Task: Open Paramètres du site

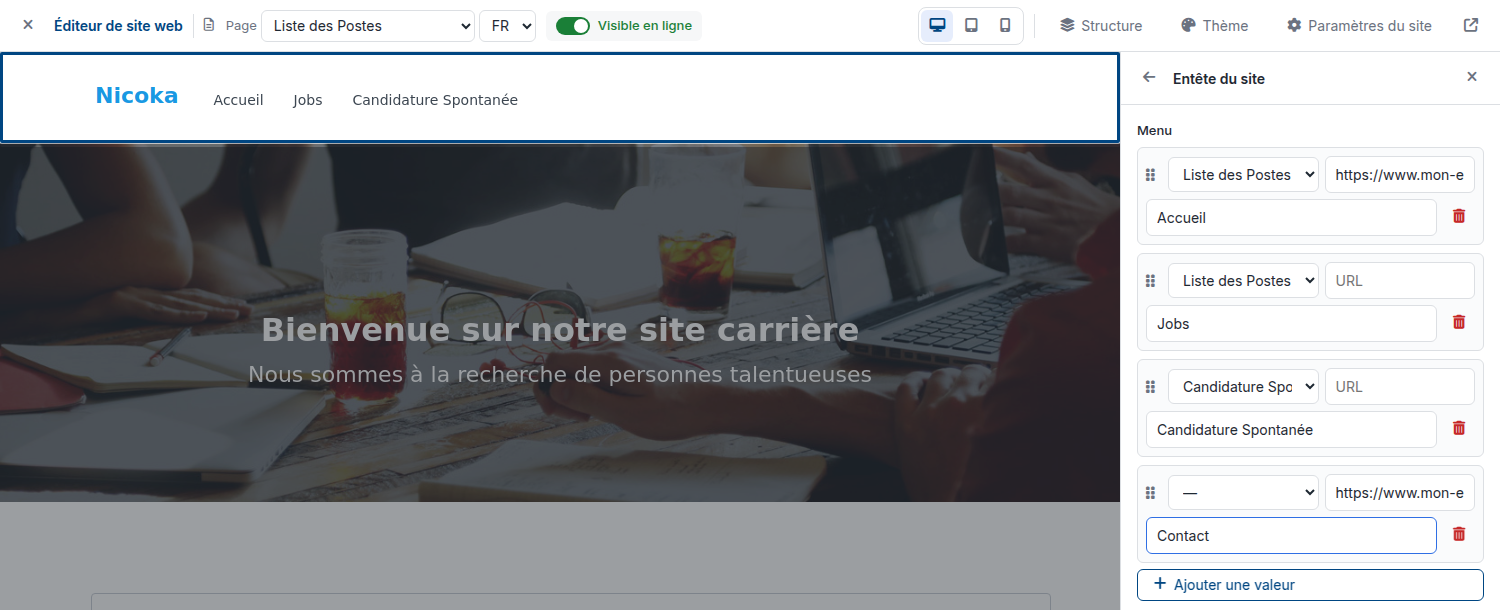Action: pyautogui.click(x=1359, y=25)
